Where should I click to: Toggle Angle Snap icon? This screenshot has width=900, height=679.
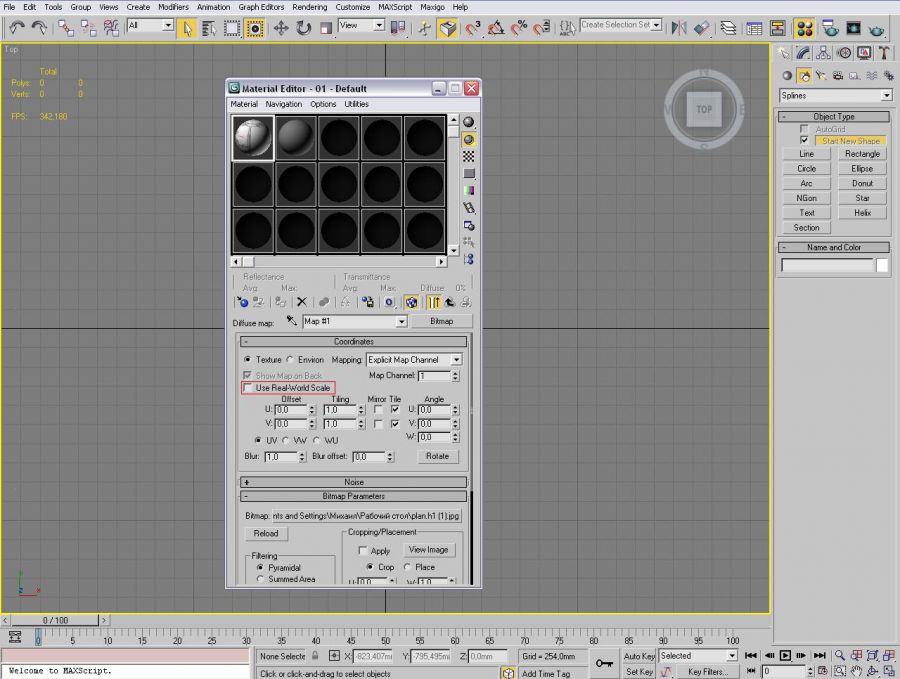click(x=496, y=28)
